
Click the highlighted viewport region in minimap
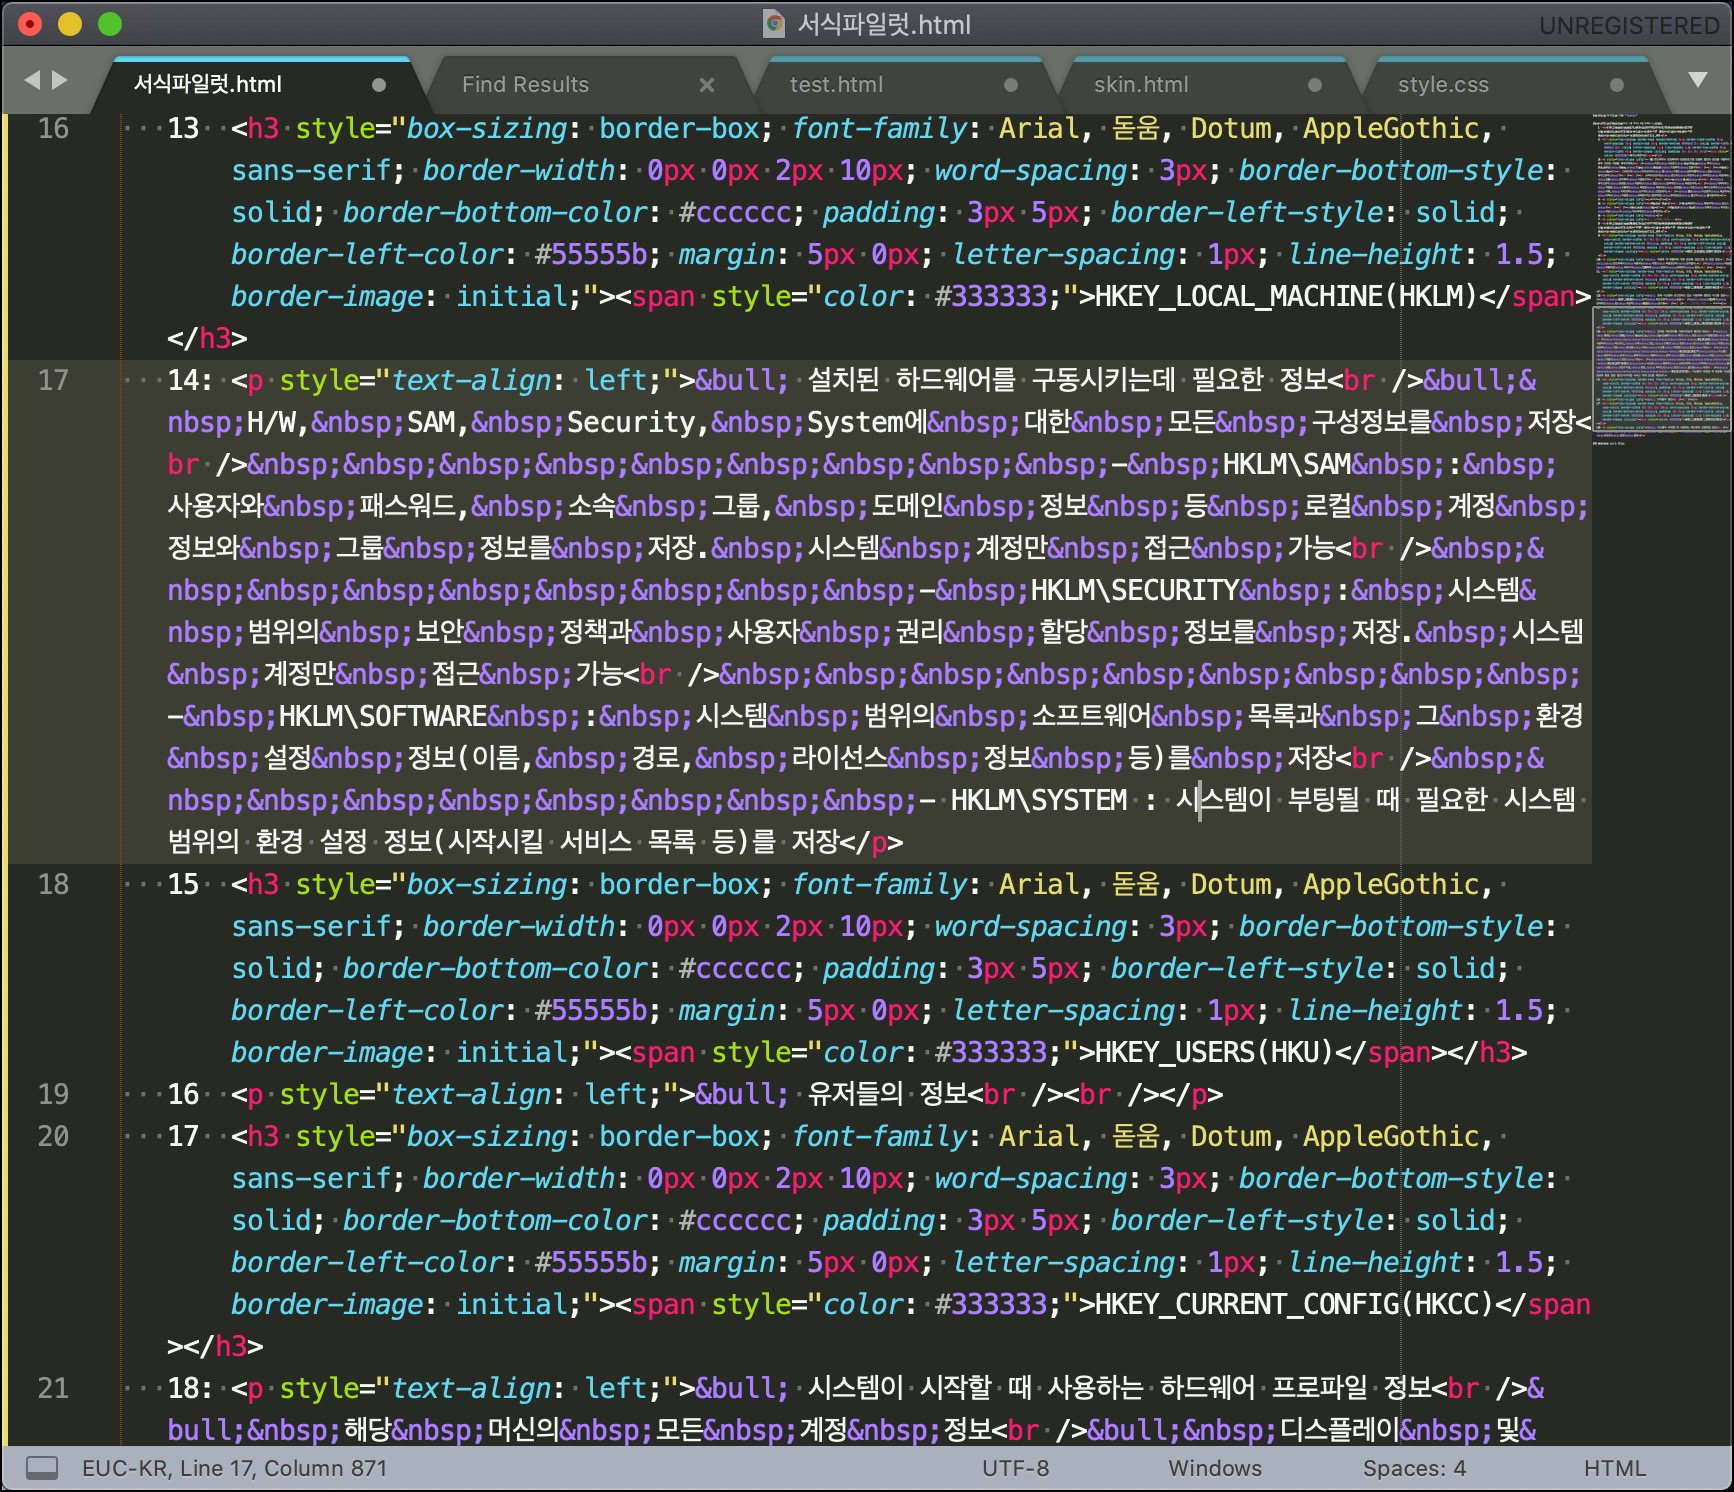[1661, 370]
